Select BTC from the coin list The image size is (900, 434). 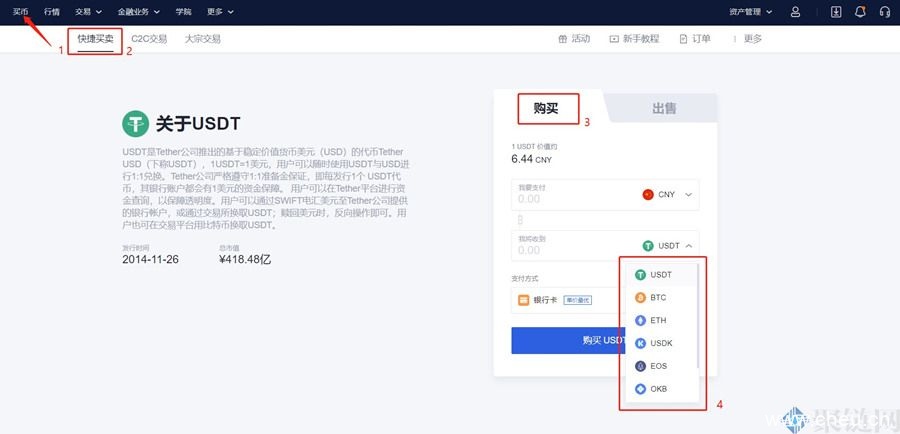click(657, 298)
